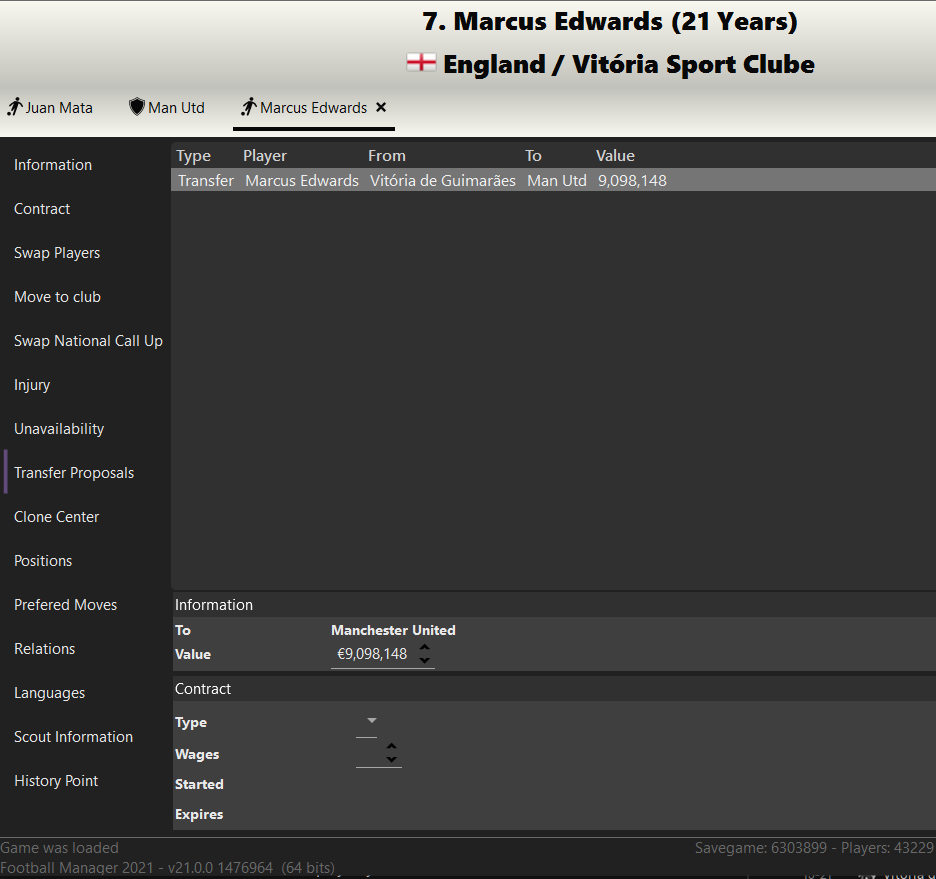
Task: Sort proposals by the From column
Action: 387,156
